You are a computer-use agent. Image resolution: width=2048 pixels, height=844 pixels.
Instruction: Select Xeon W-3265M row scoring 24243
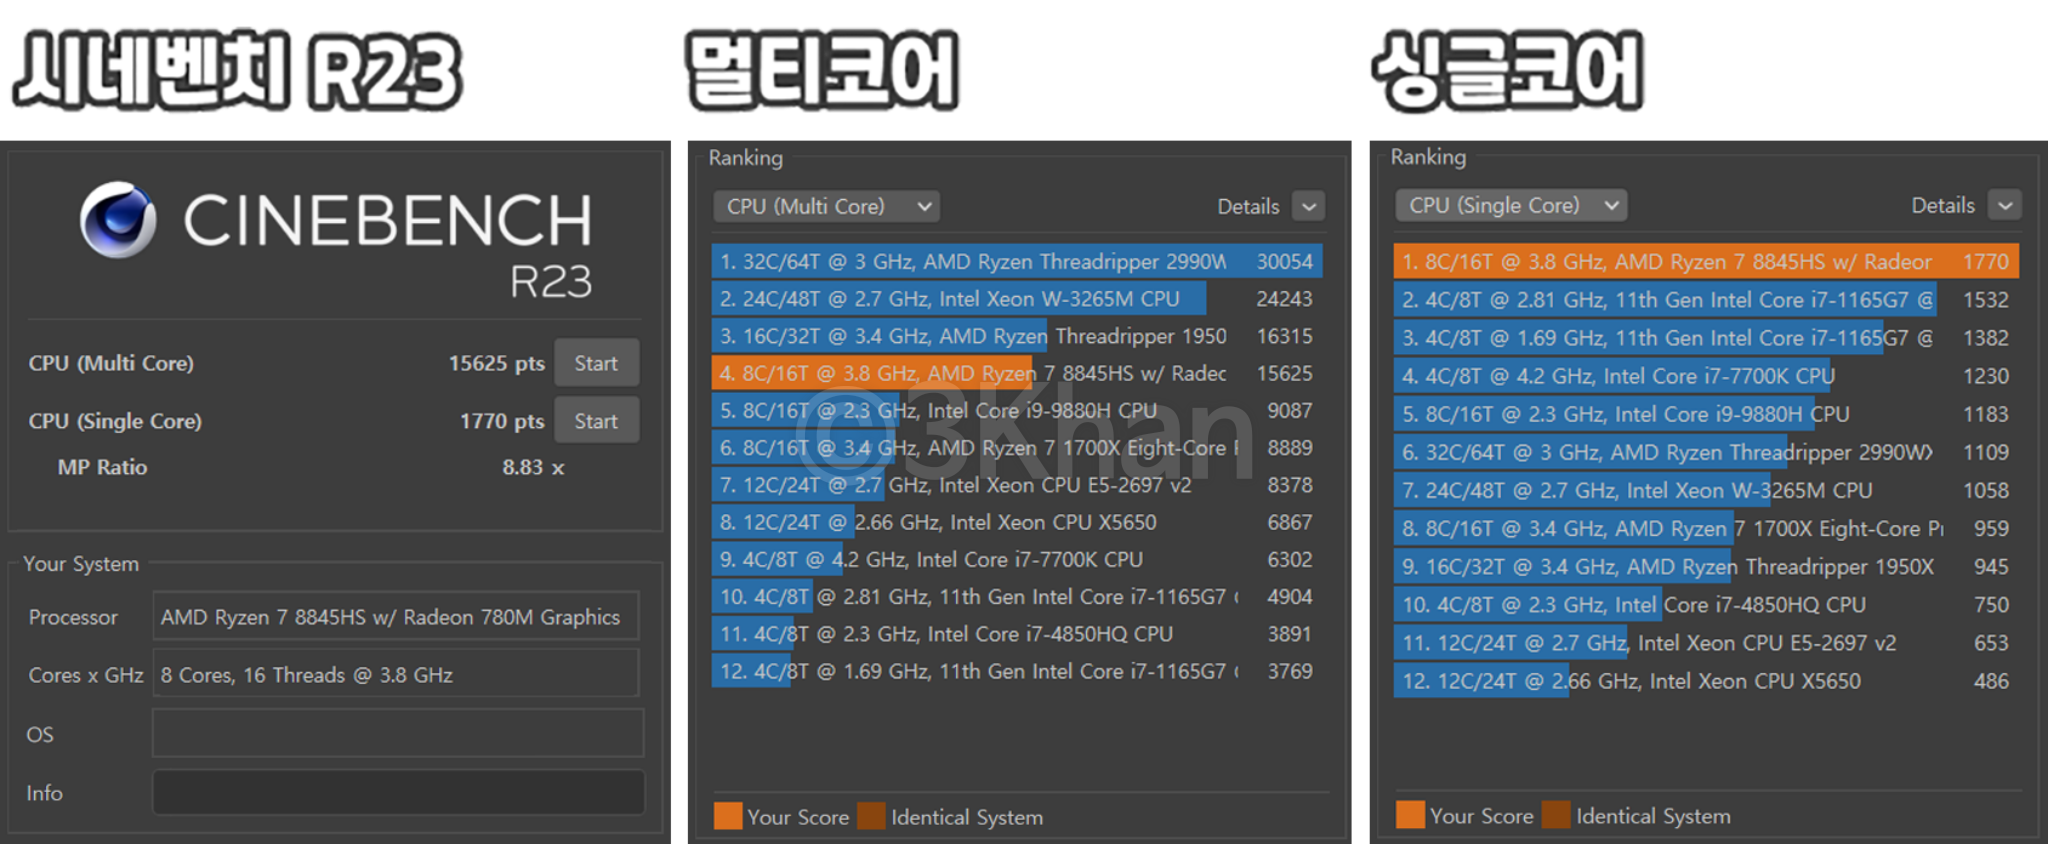click(x=1017, y=299)
